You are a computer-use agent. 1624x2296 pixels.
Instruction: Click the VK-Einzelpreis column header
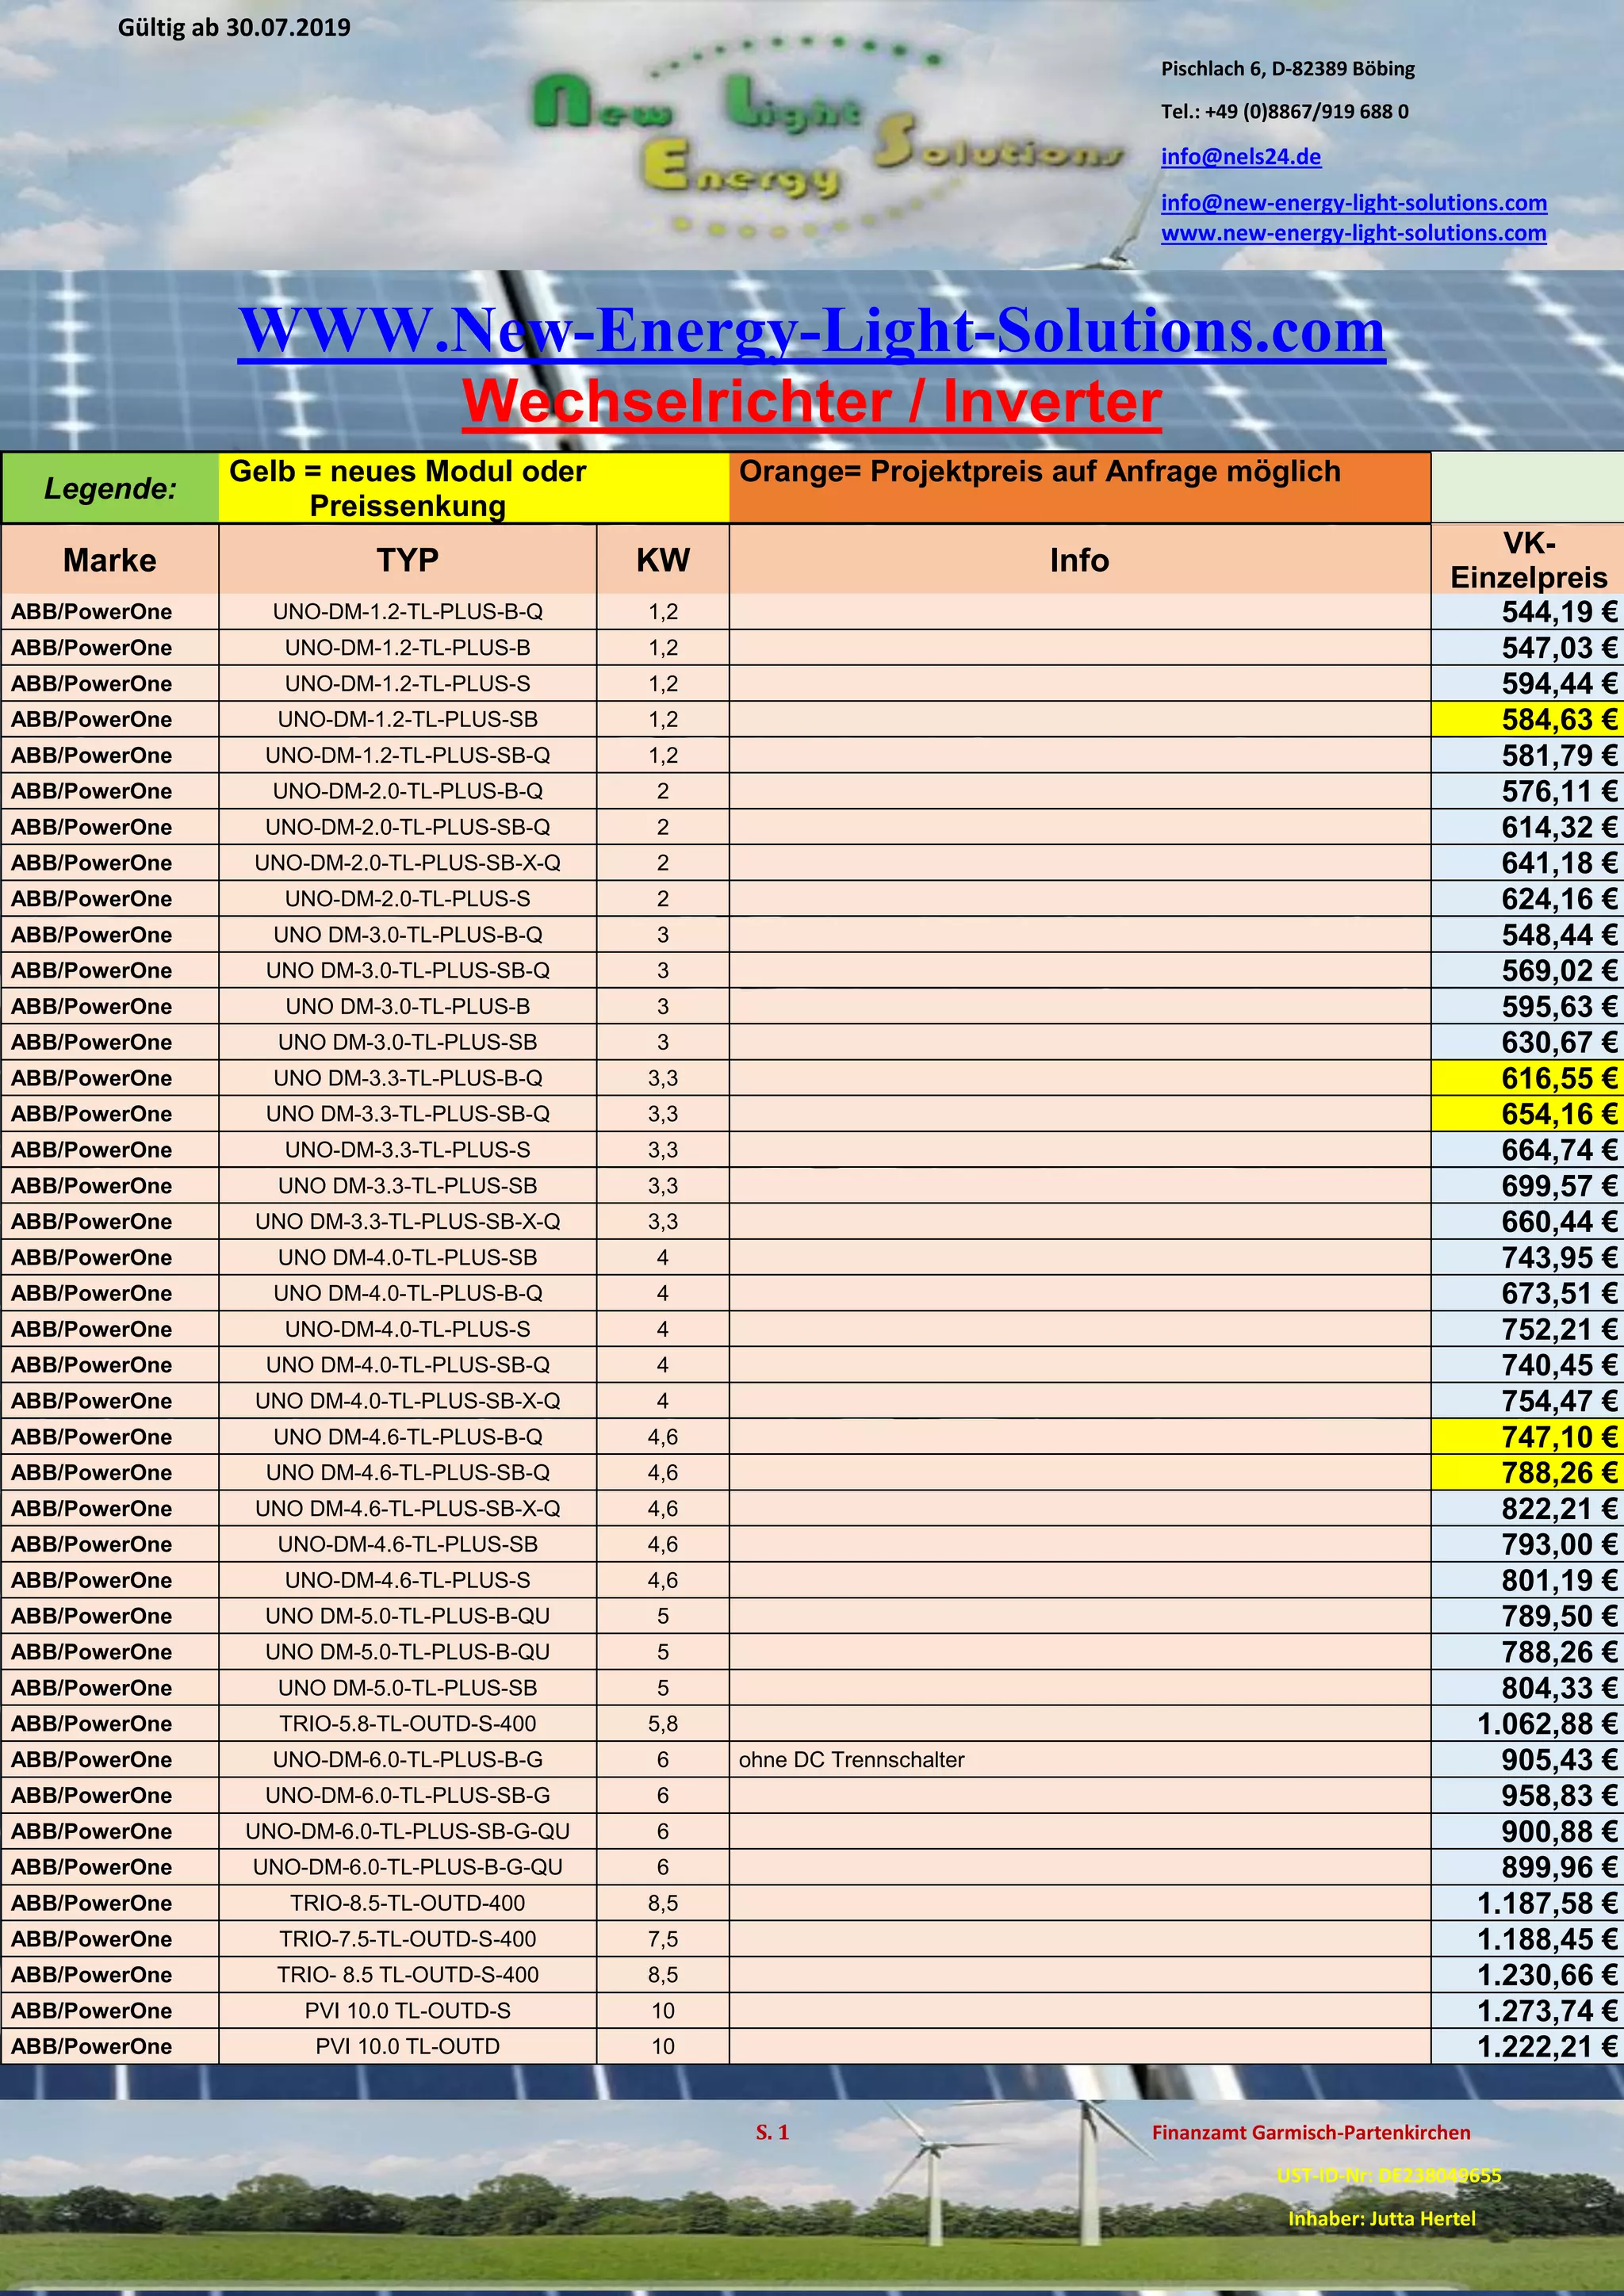point(1527,560)
